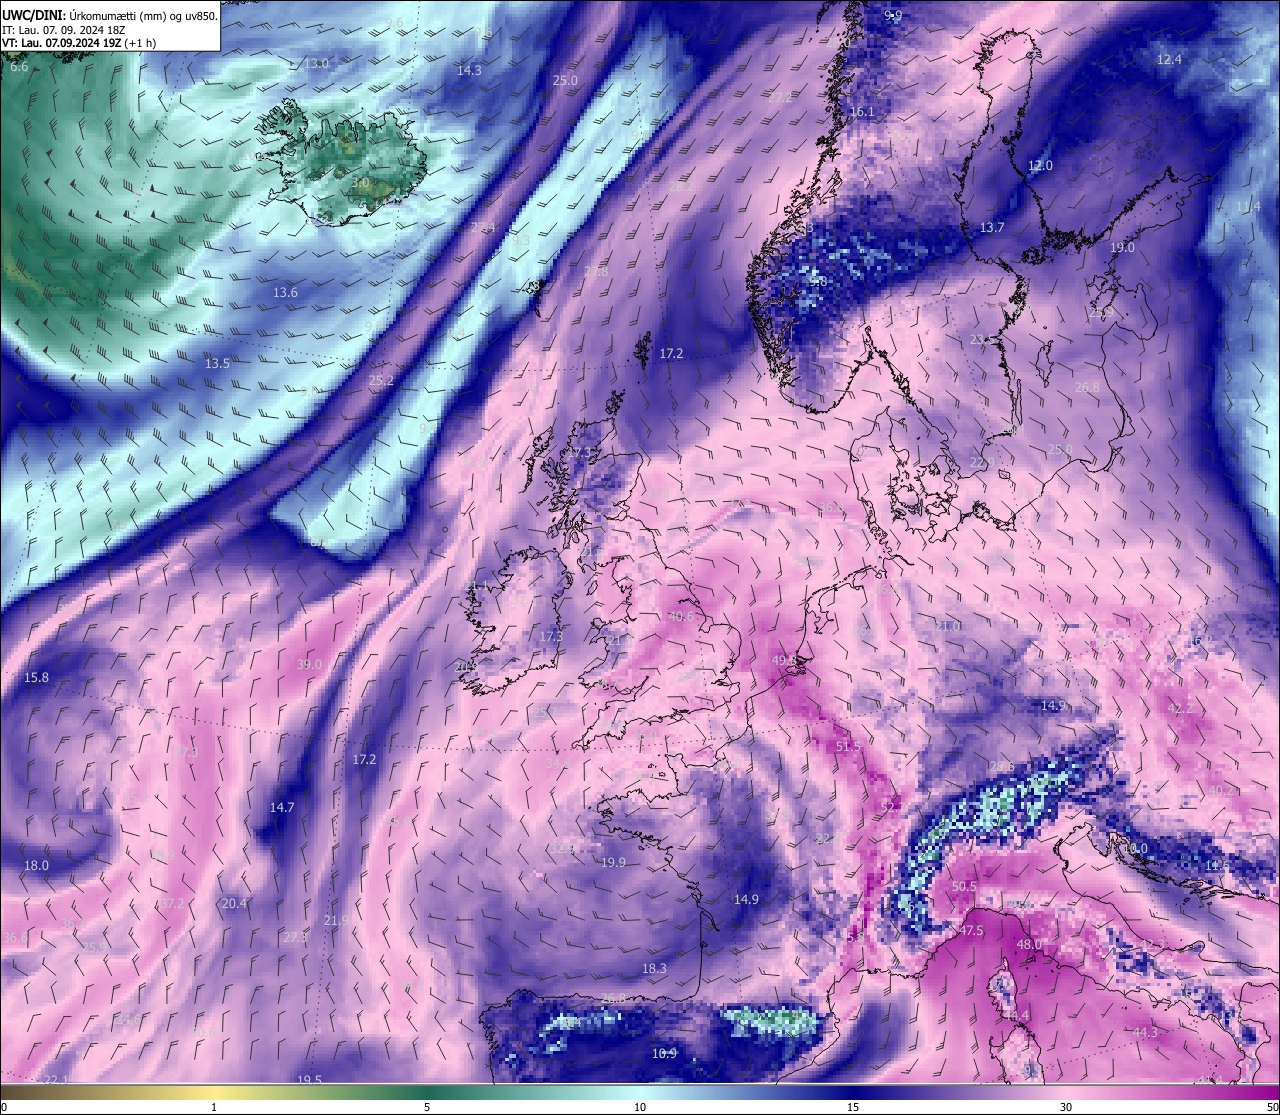Screen dimensions: 1280x1115
Task: Click the "15.8" value on the map
Action: [36, 678]
